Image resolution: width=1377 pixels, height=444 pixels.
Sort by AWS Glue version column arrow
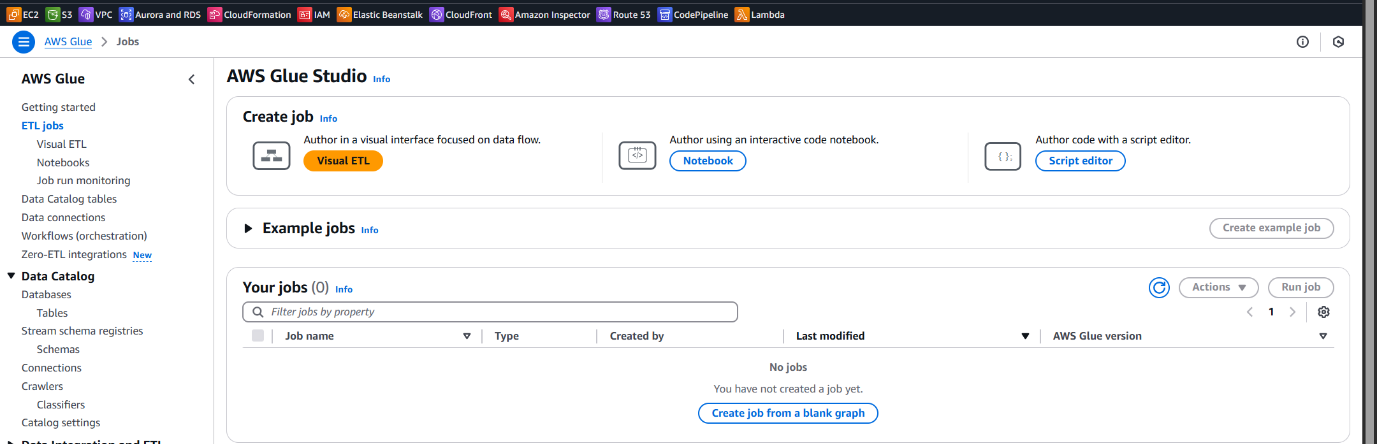1323,336
